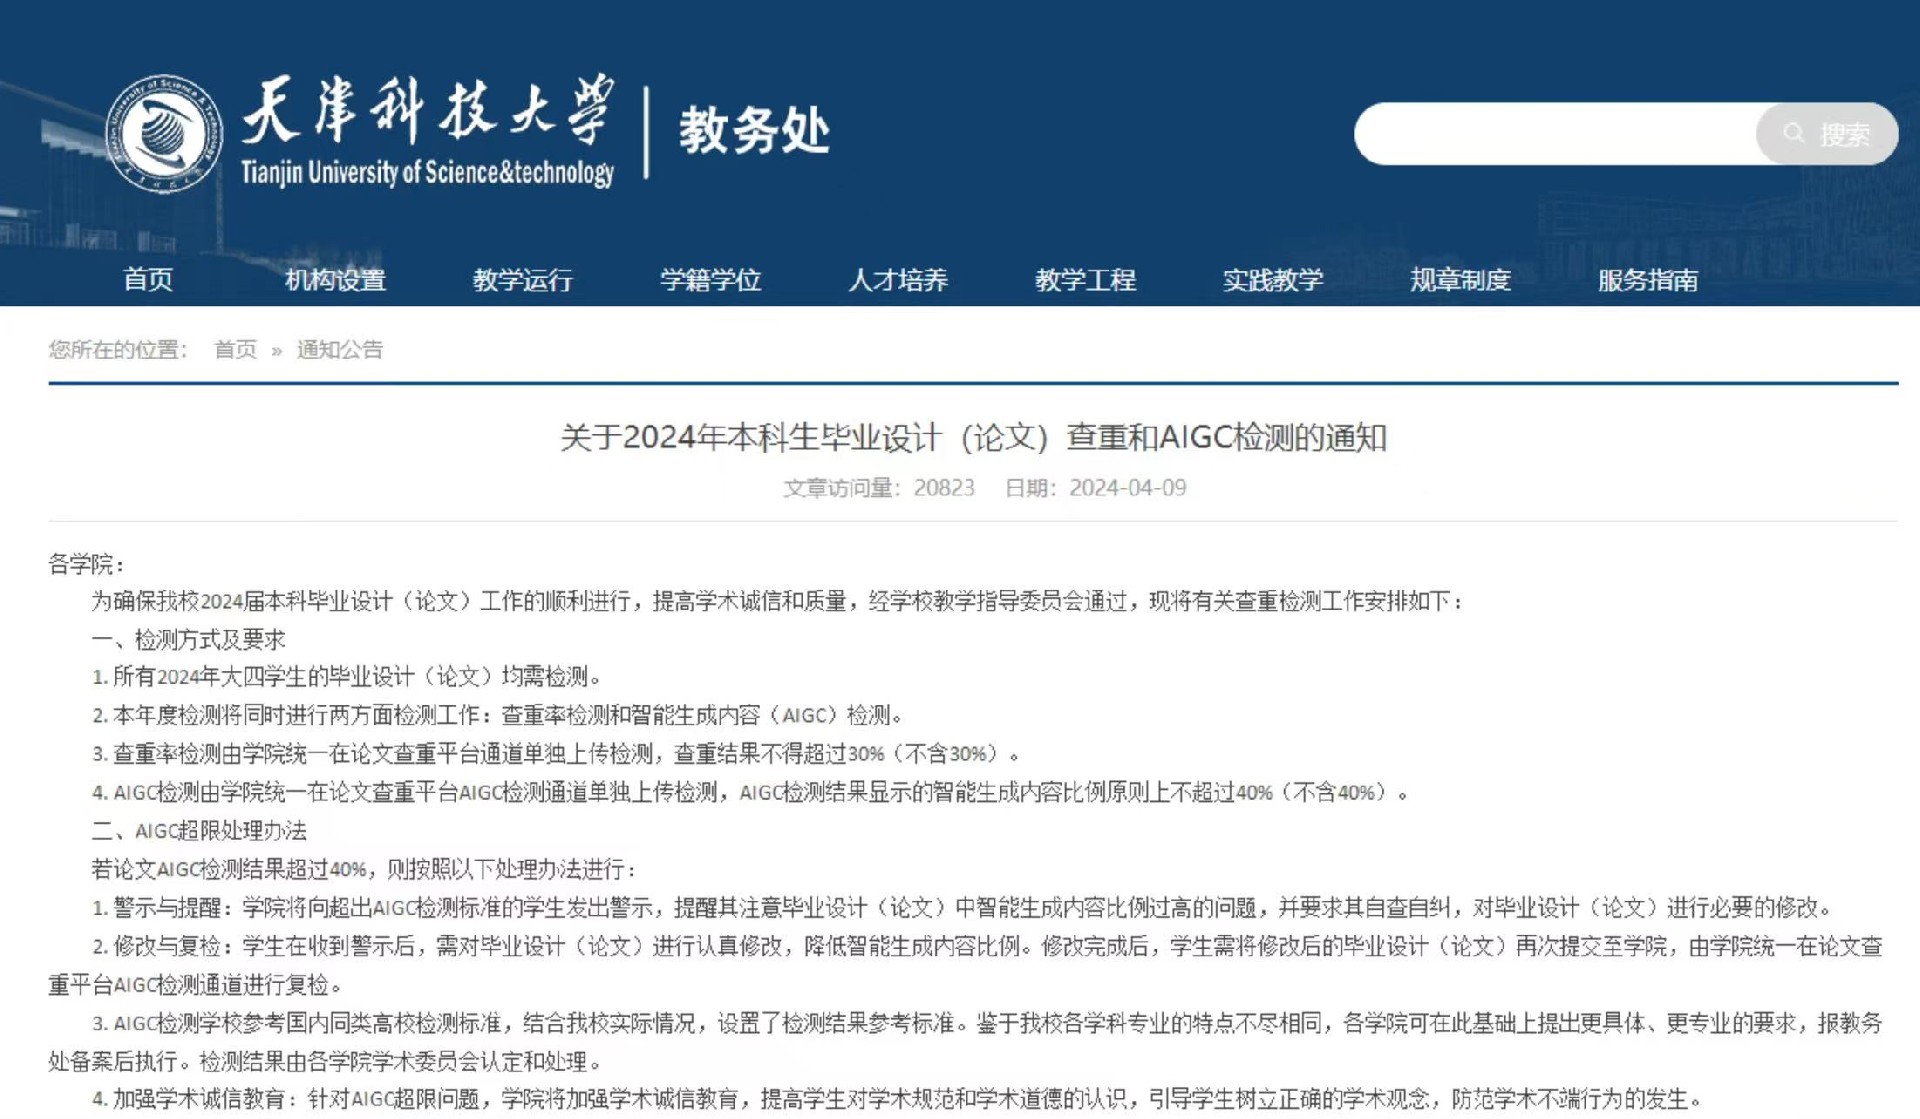Click the 文章访问量: 20823 text
This screenshot has width=1920, height=1119.
point(878,487)
